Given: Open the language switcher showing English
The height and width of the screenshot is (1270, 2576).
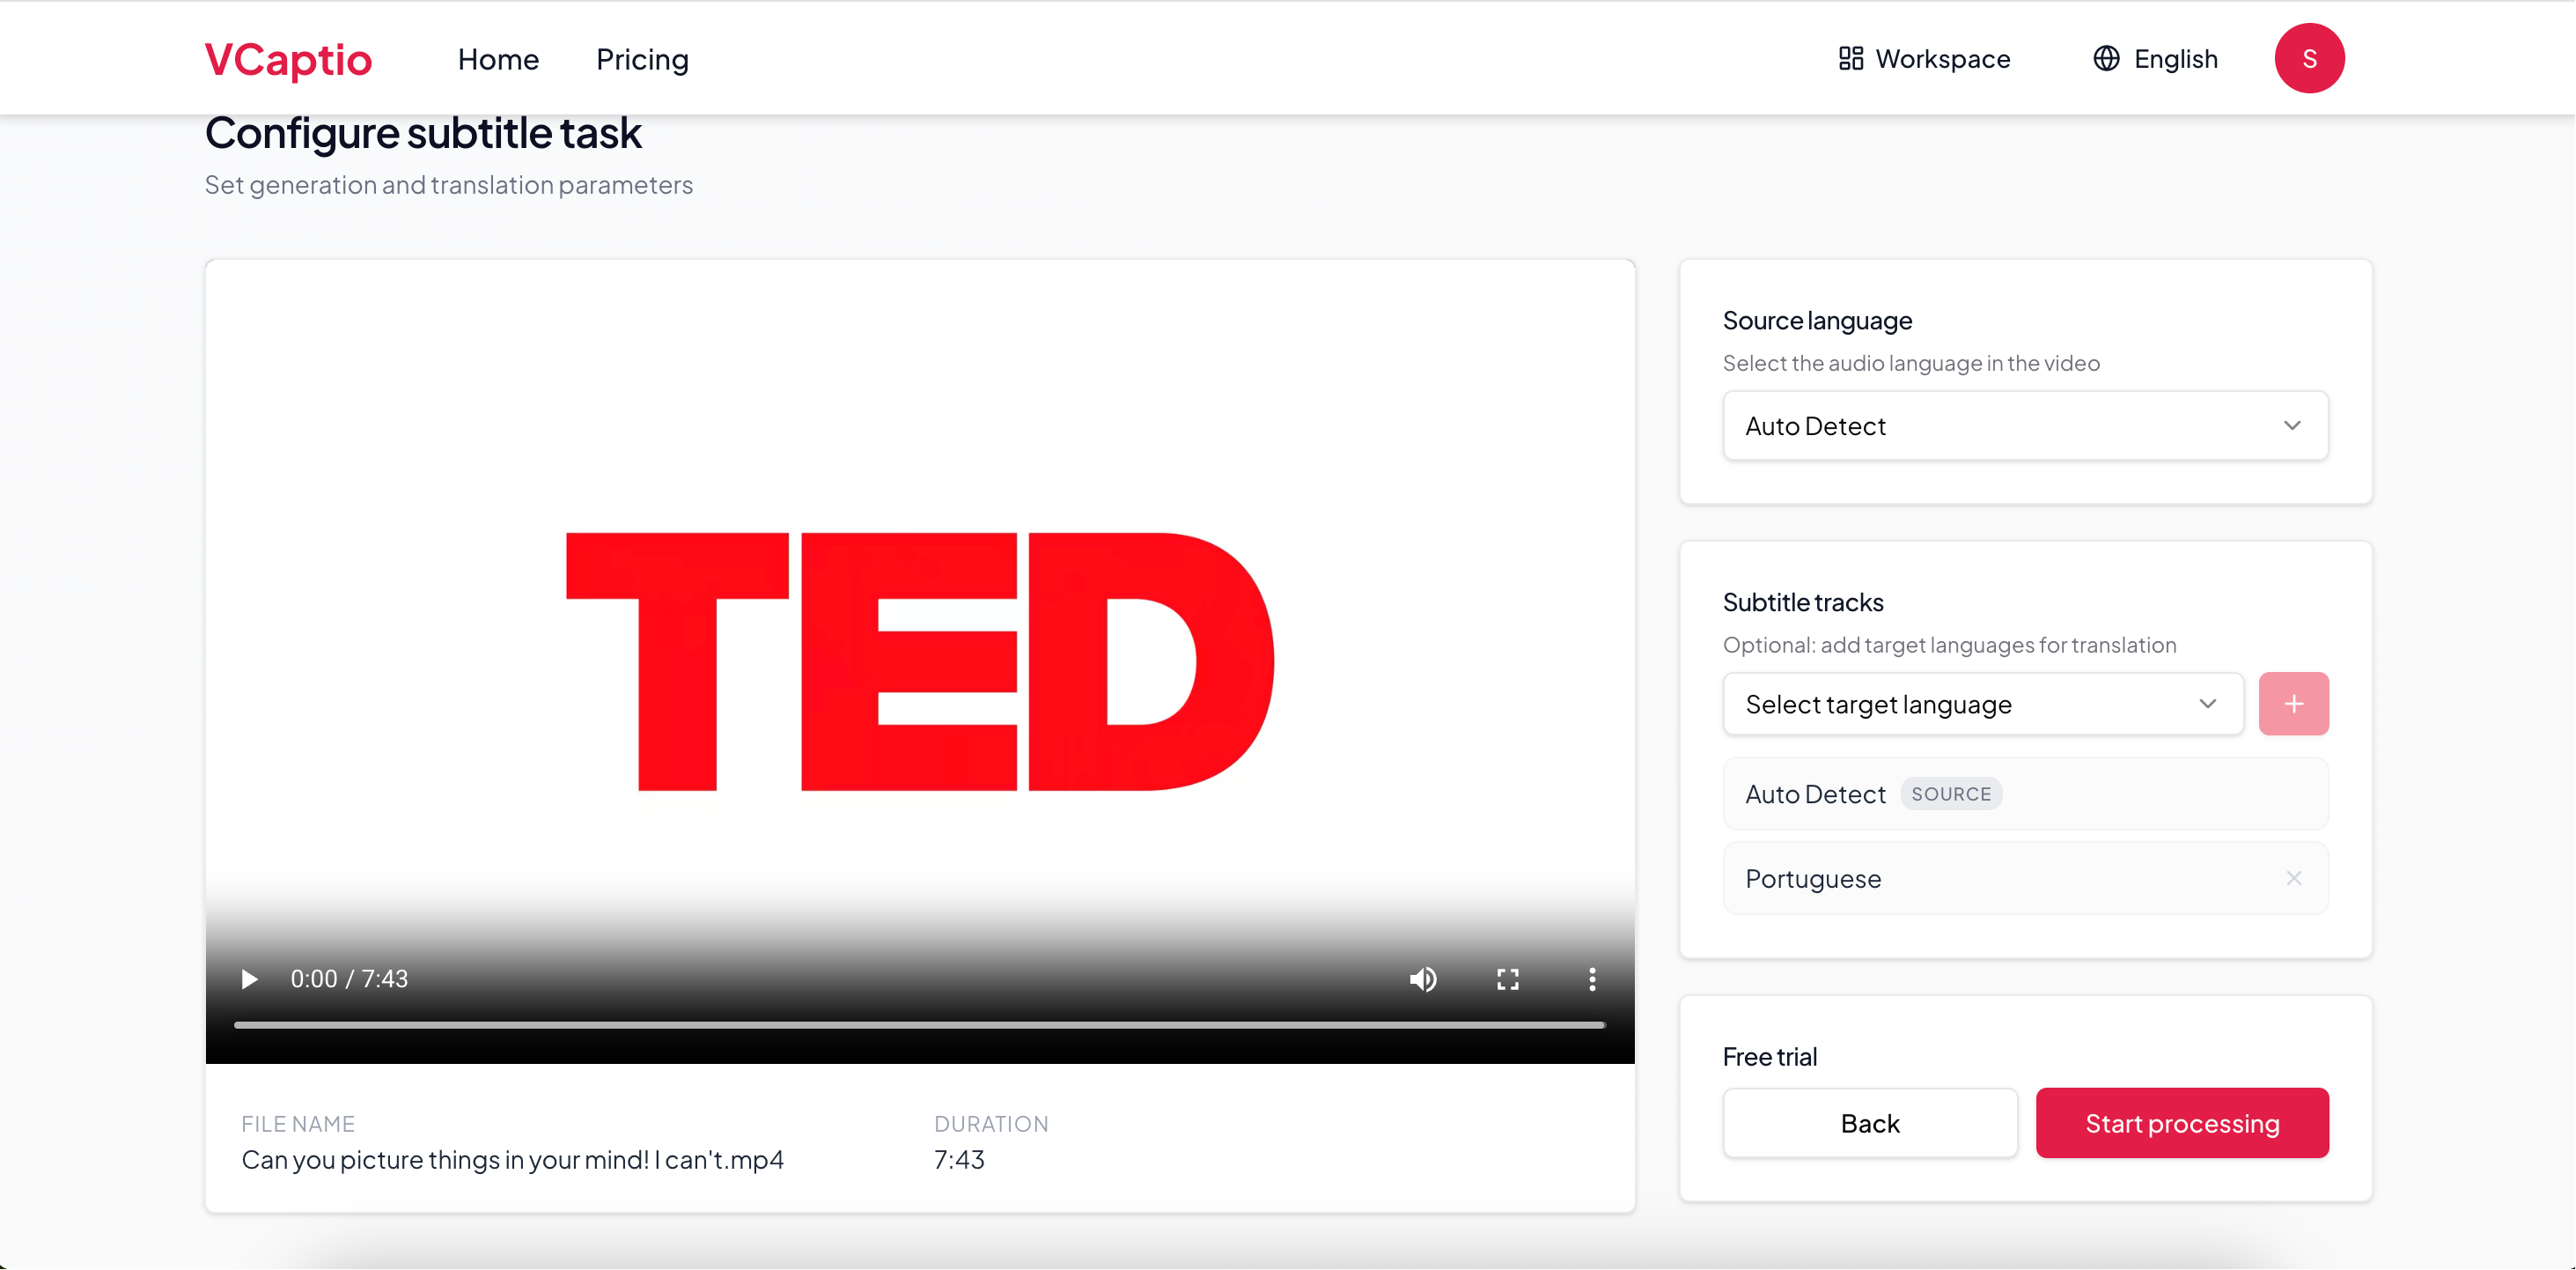Looking at the screenshot, I should pos(2153,58).
